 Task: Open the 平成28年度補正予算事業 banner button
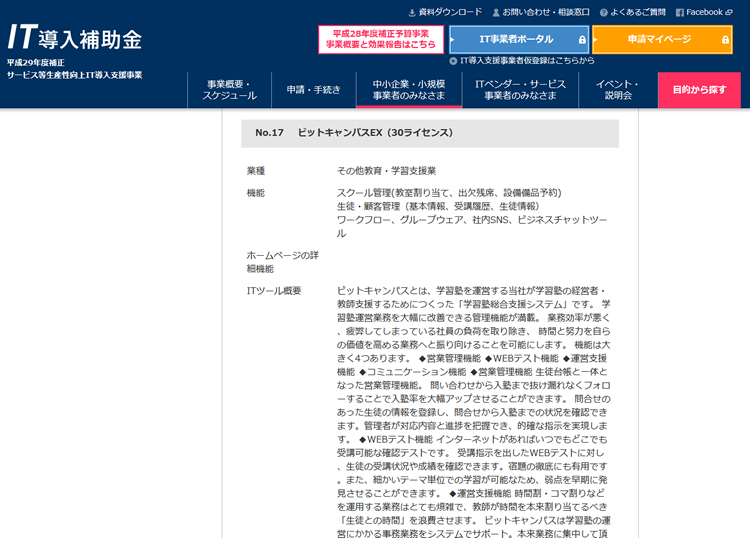381,39
